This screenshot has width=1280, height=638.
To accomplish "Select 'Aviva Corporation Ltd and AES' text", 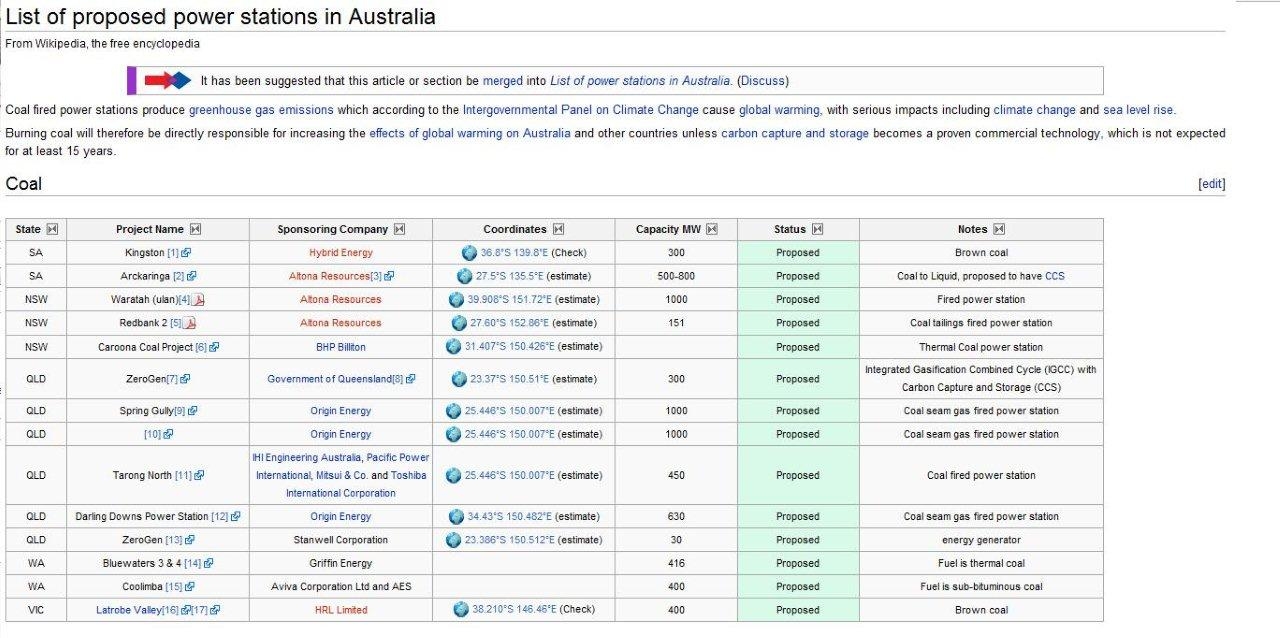I will coord(341,587).
